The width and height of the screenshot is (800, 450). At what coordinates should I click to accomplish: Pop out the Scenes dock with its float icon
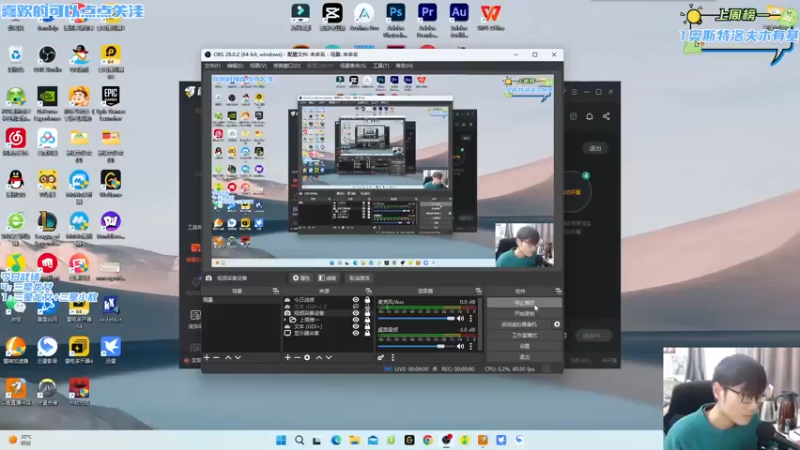tap(276, 291)
